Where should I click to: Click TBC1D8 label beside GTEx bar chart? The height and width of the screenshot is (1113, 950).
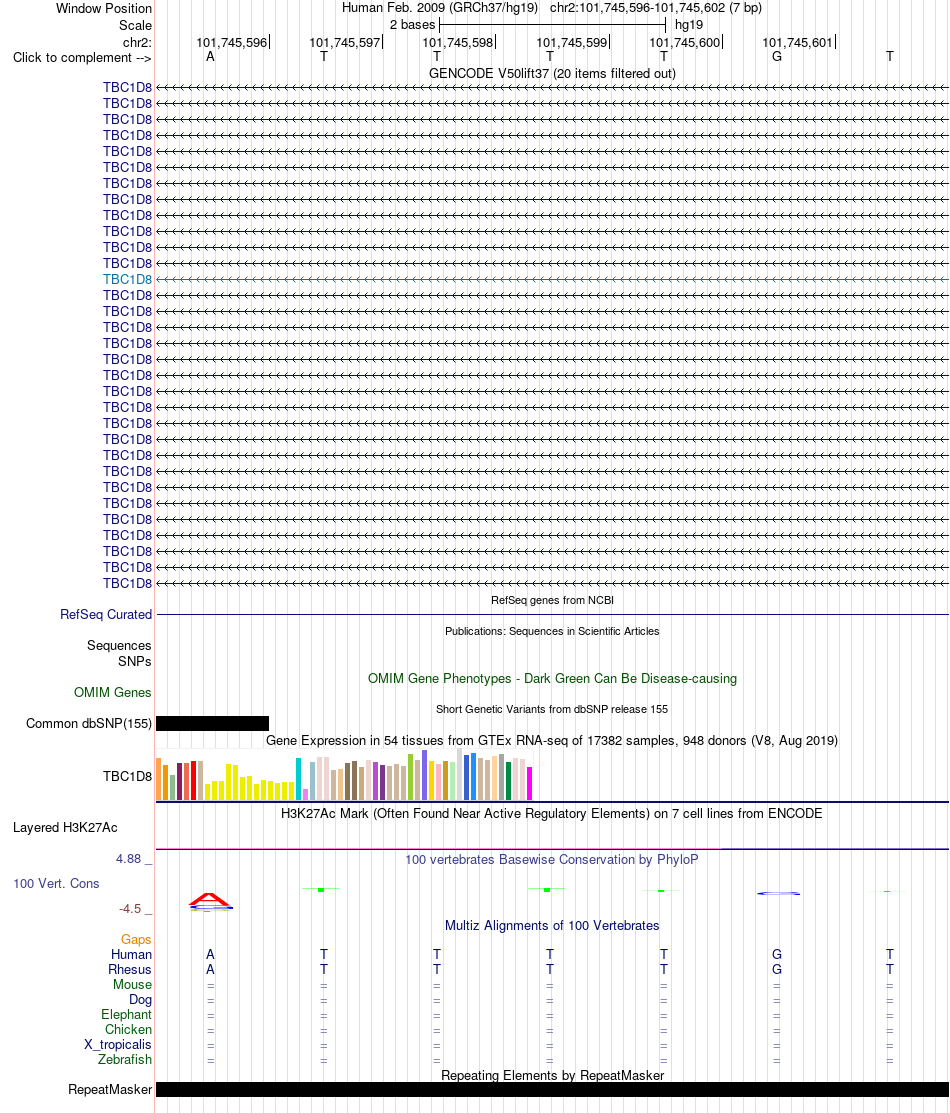[x=127, y=777]
